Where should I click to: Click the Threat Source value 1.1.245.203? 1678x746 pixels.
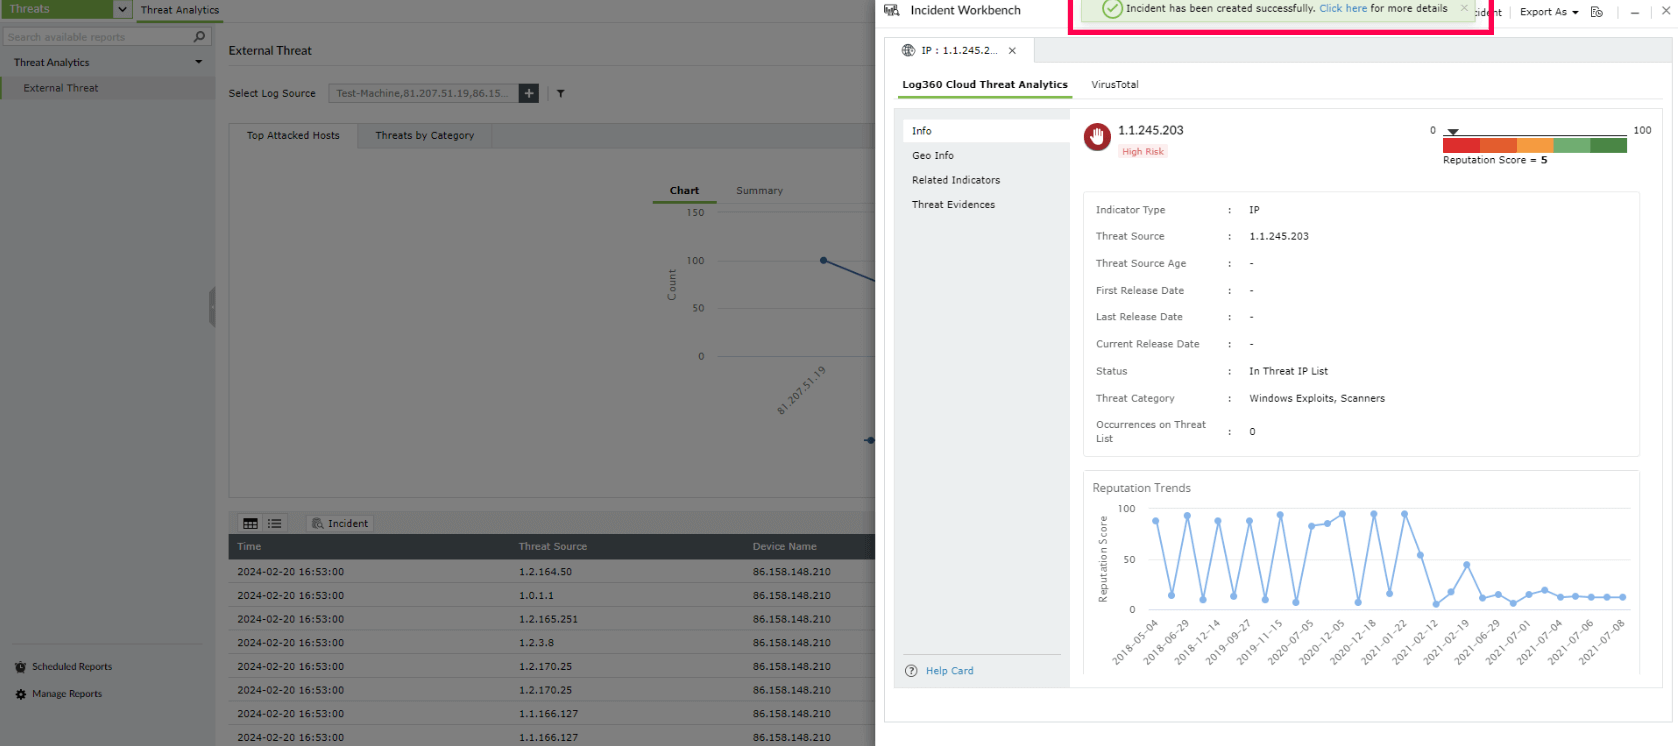pyautogui.click(x=1279, y=237)
